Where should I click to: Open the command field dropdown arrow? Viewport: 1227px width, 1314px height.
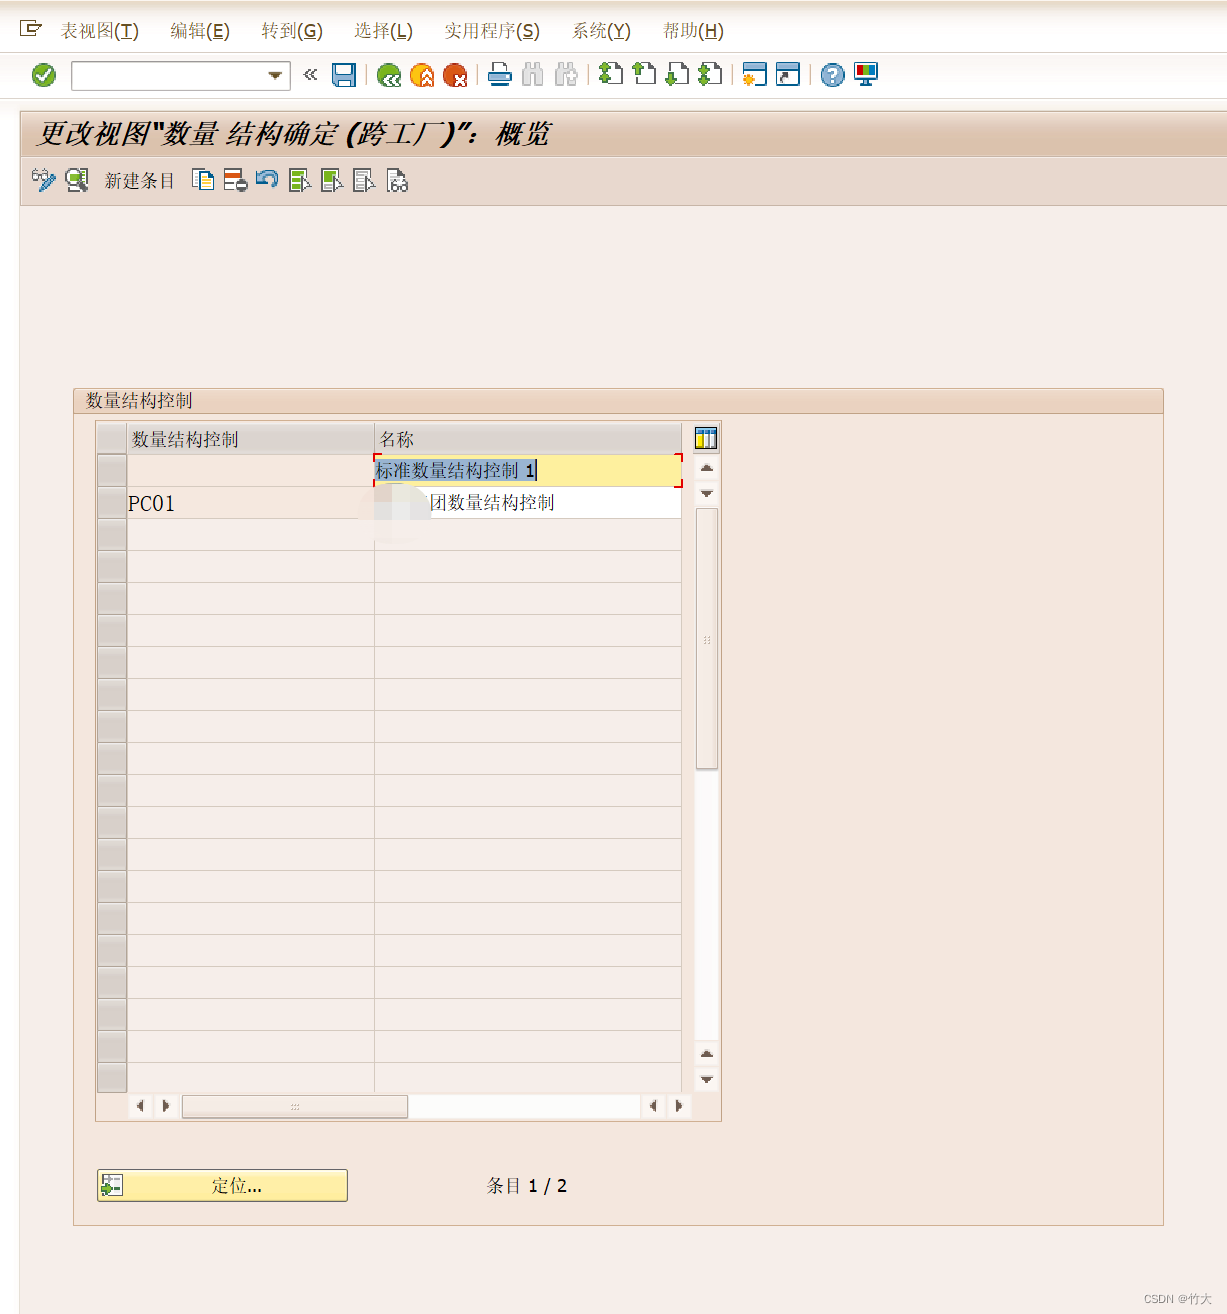point(273,75)
